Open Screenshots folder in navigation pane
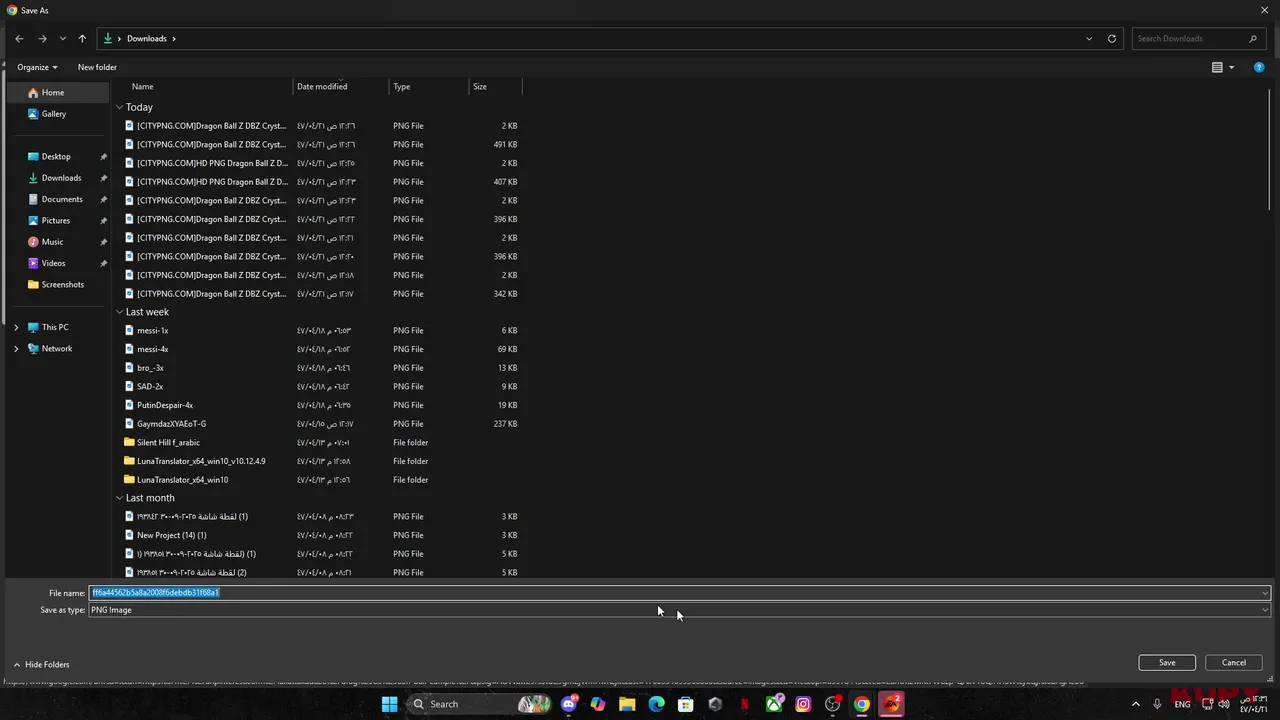Viewport: 1280px width, 720px height. coord(63,284)
